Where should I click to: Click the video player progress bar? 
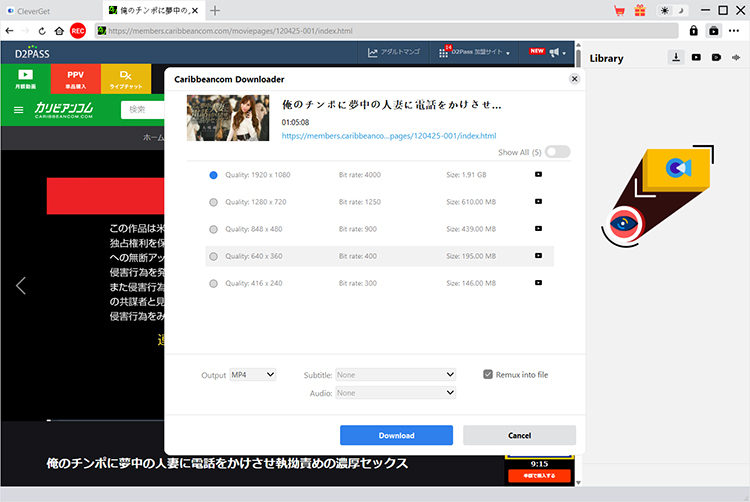tap(106, 421)
